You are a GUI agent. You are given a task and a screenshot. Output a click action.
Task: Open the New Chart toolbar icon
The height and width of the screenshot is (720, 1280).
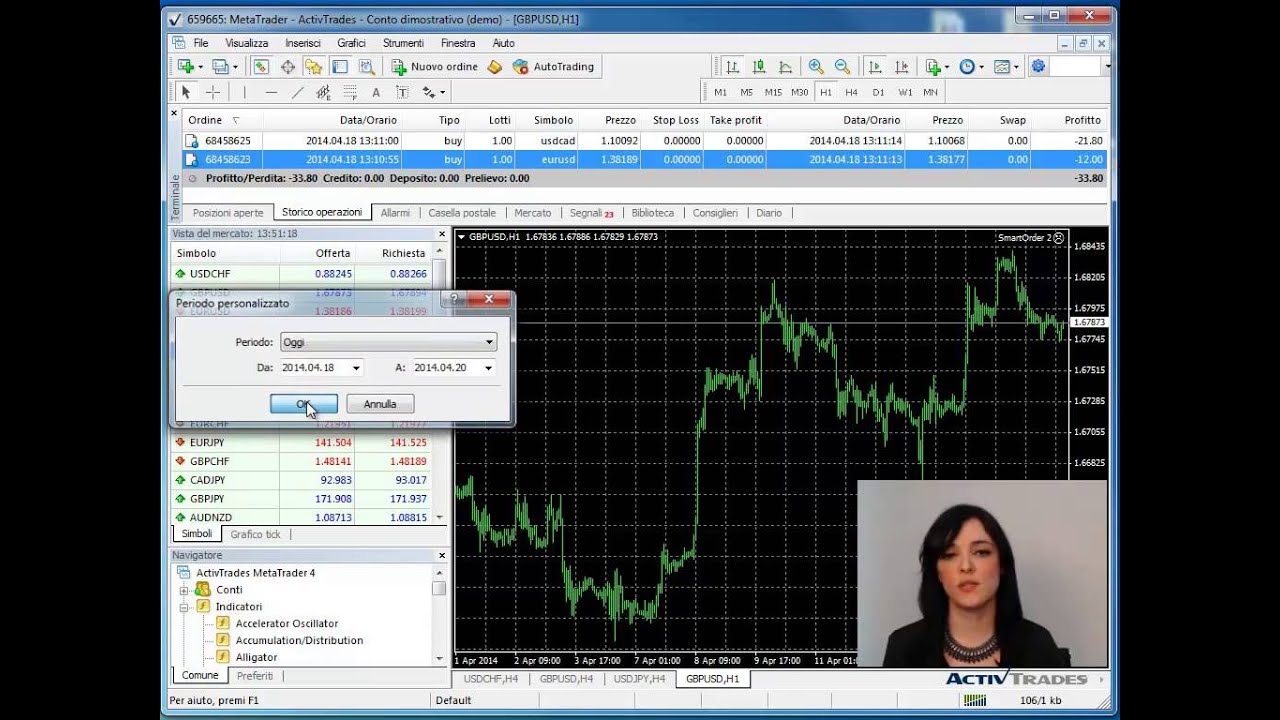pyautogui.click(x=188, y=67)
